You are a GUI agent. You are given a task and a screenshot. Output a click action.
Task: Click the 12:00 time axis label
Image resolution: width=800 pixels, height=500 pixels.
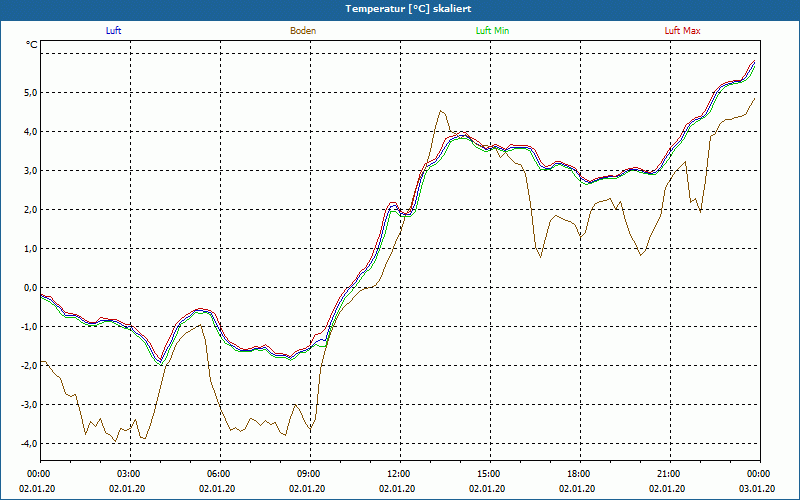coord(401,474)
